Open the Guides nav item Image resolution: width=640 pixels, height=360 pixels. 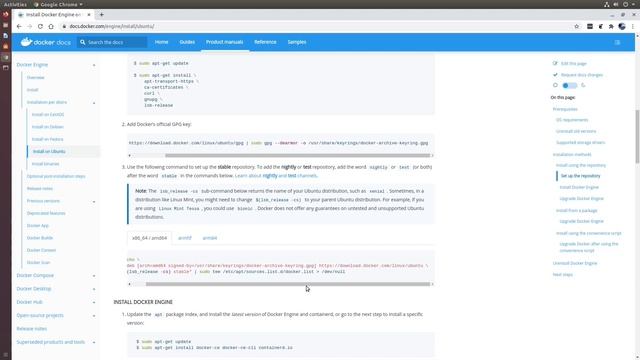[187, 42]
